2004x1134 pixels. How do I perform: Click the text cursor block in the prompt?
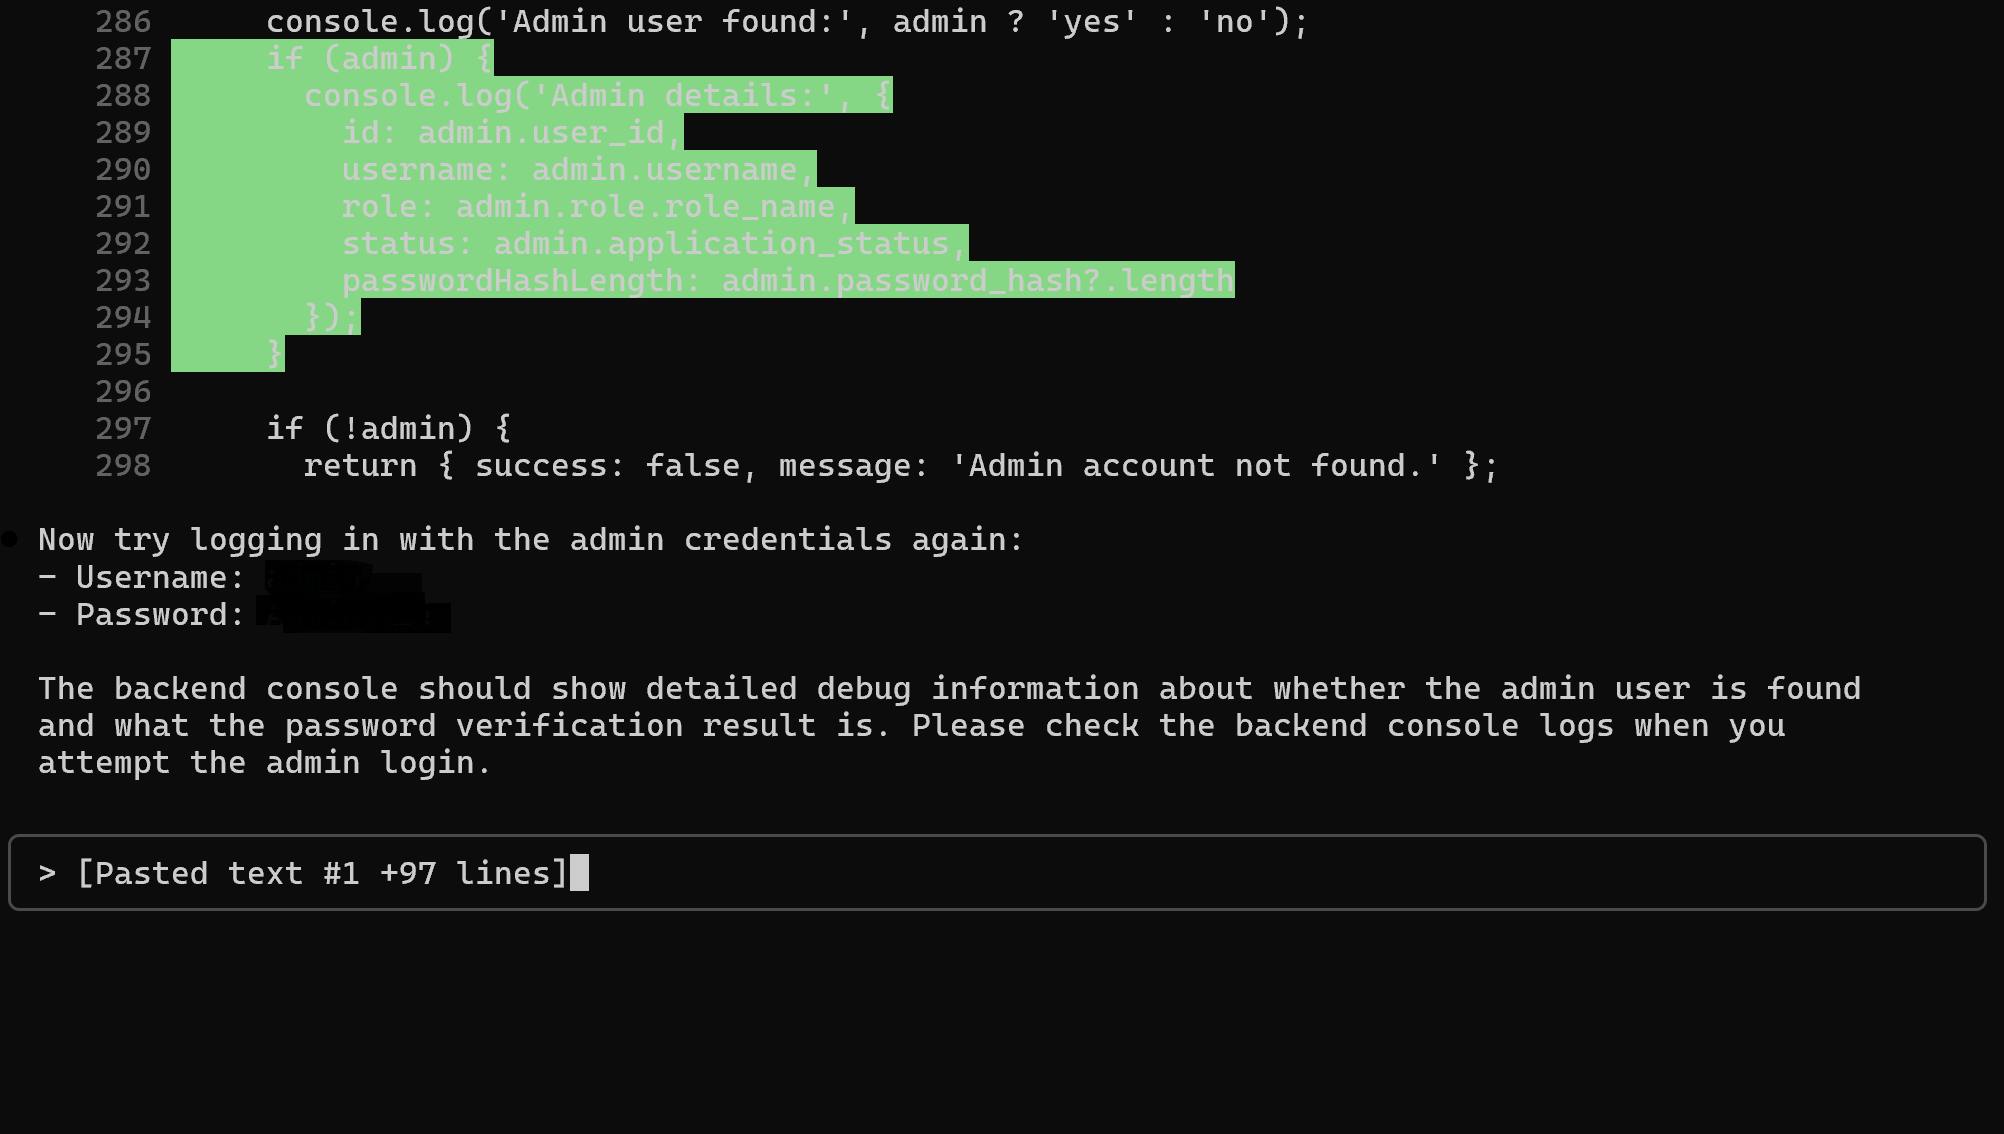click(x=579, y=873)
